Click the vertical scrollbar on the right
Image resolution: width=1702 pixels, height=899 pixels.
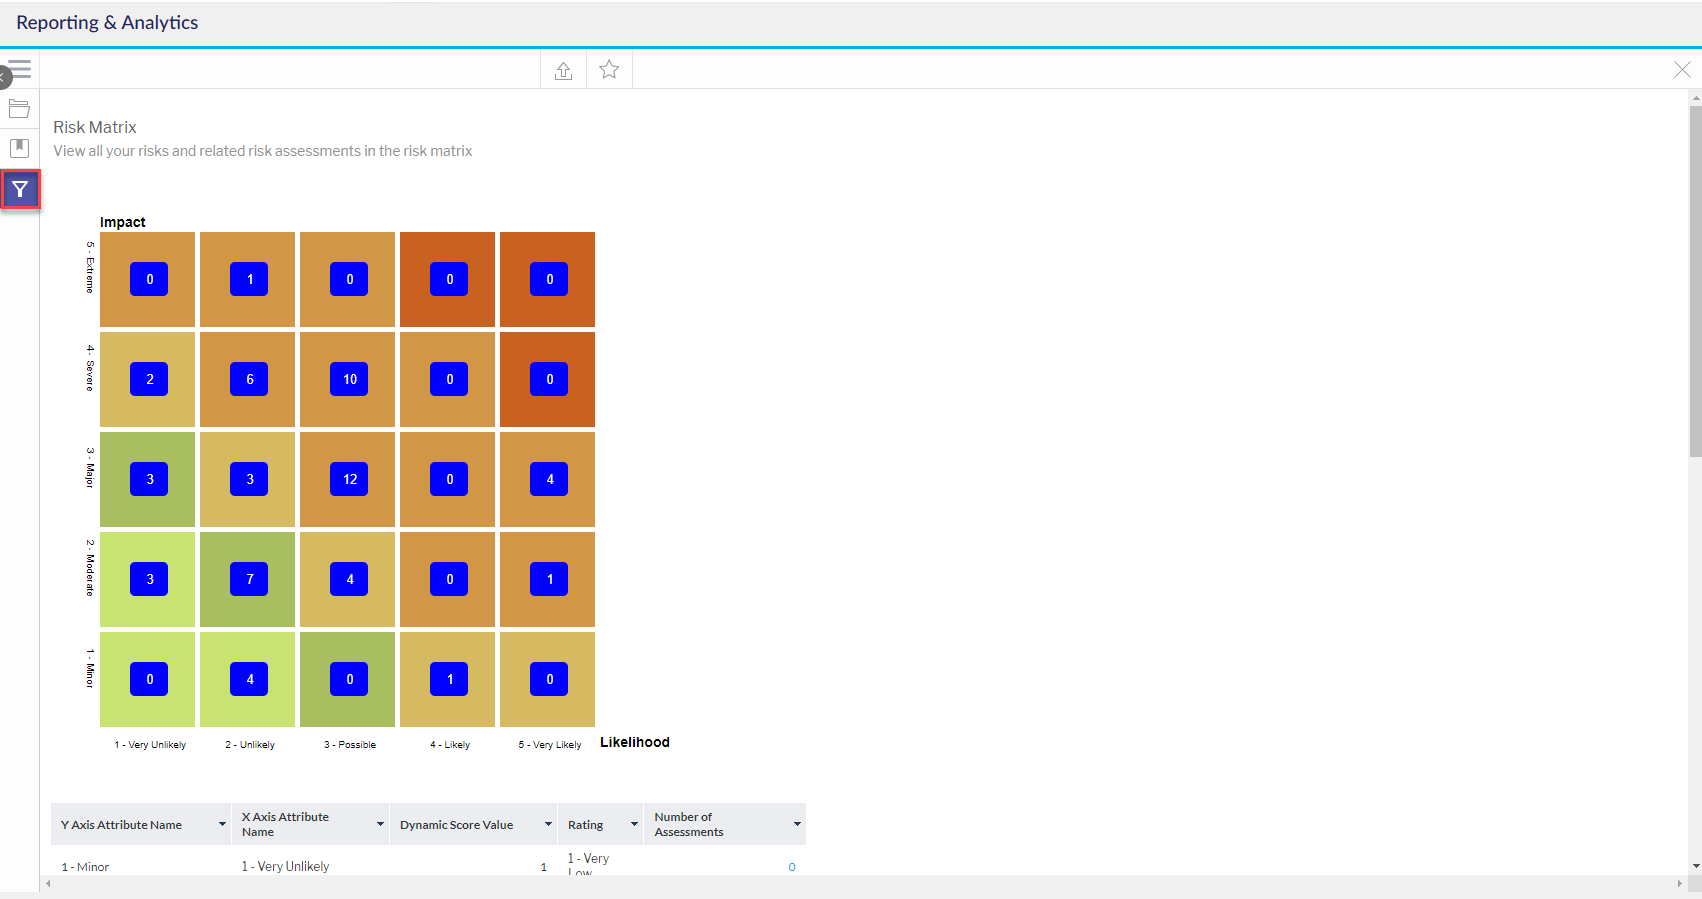1695,280
